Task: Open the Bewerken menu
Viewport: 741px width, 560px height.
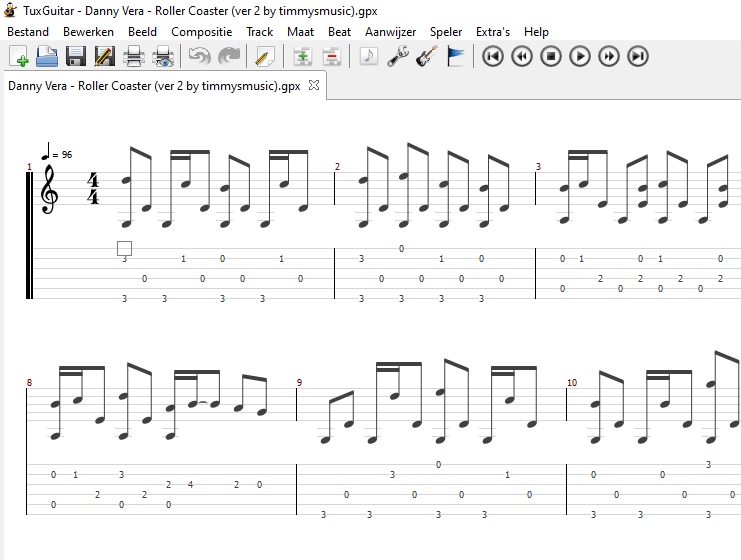Action: pyautogui.click(x=88, y=32)
